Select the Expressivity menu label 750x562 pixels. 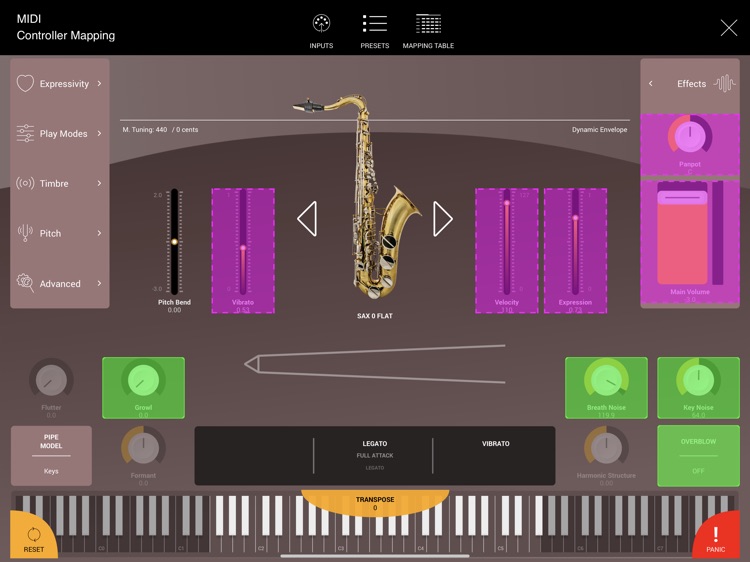[x=64, y=84]
